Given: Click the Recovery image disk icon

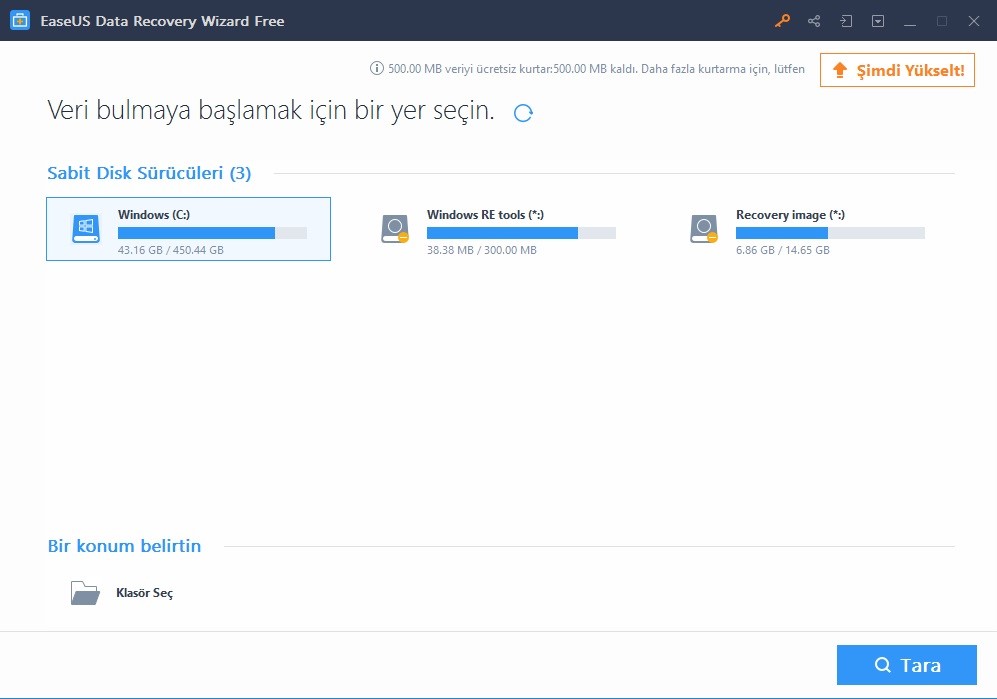Looking at the screenshot, I should click(704, 229).
